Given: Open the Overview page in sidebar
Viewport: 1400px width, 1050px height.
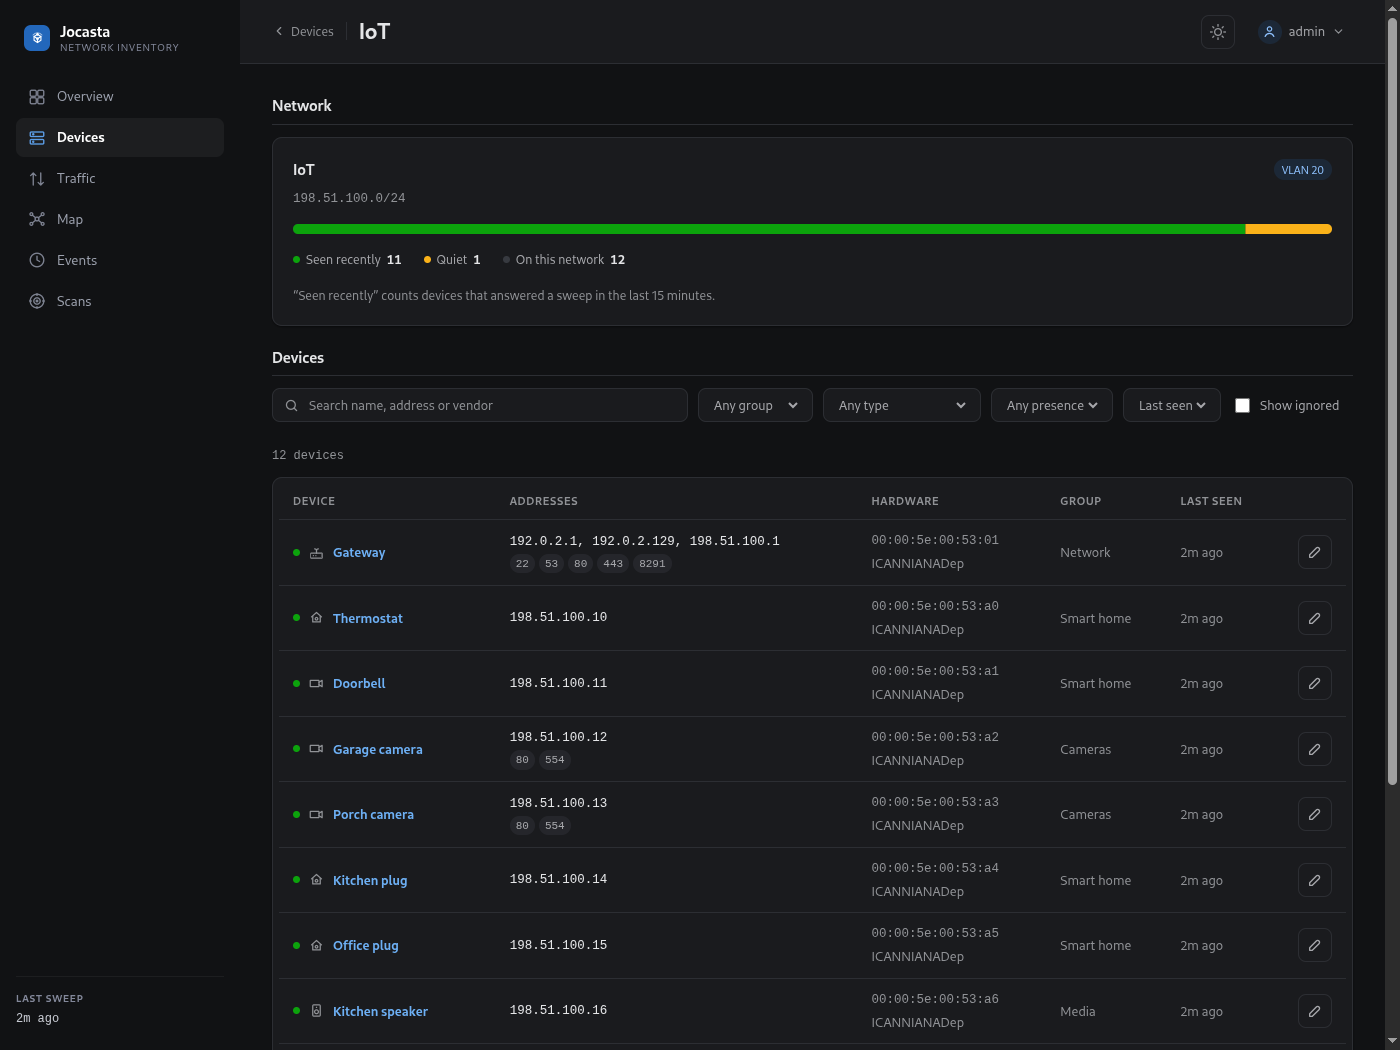Looking at the screenshot, I should (120, 96).
